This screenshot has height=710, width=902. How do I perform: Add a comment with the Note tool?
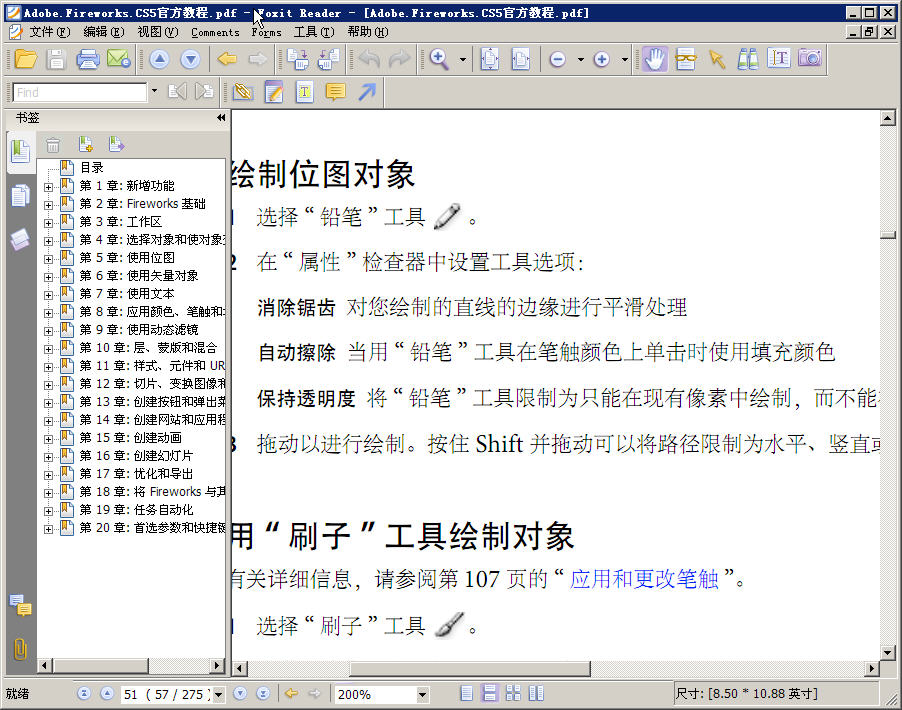pyautogui.click(x=335, y=91)
